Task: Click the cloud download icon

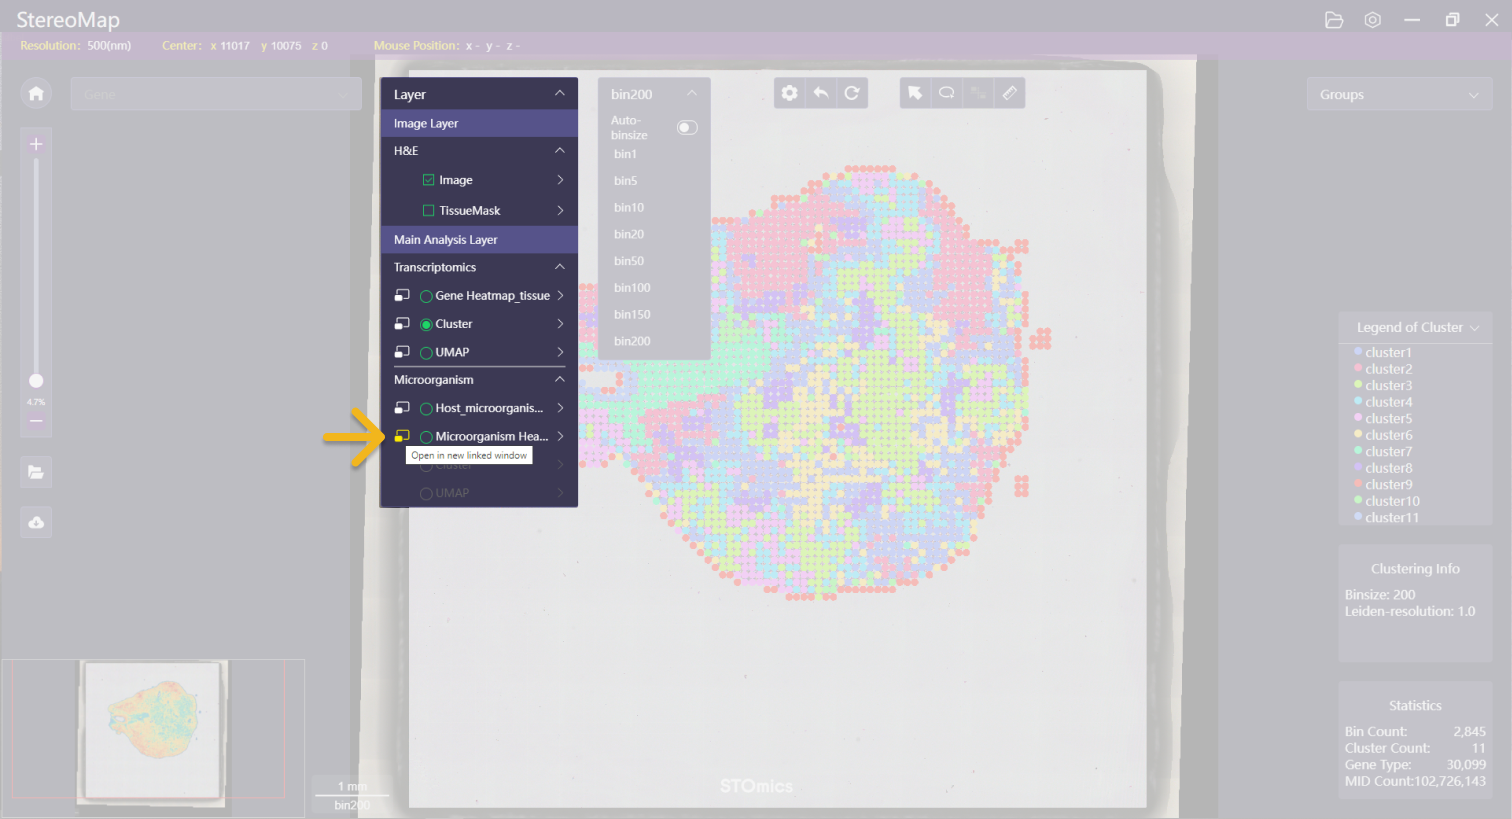Action: click(x=36, y=523)
